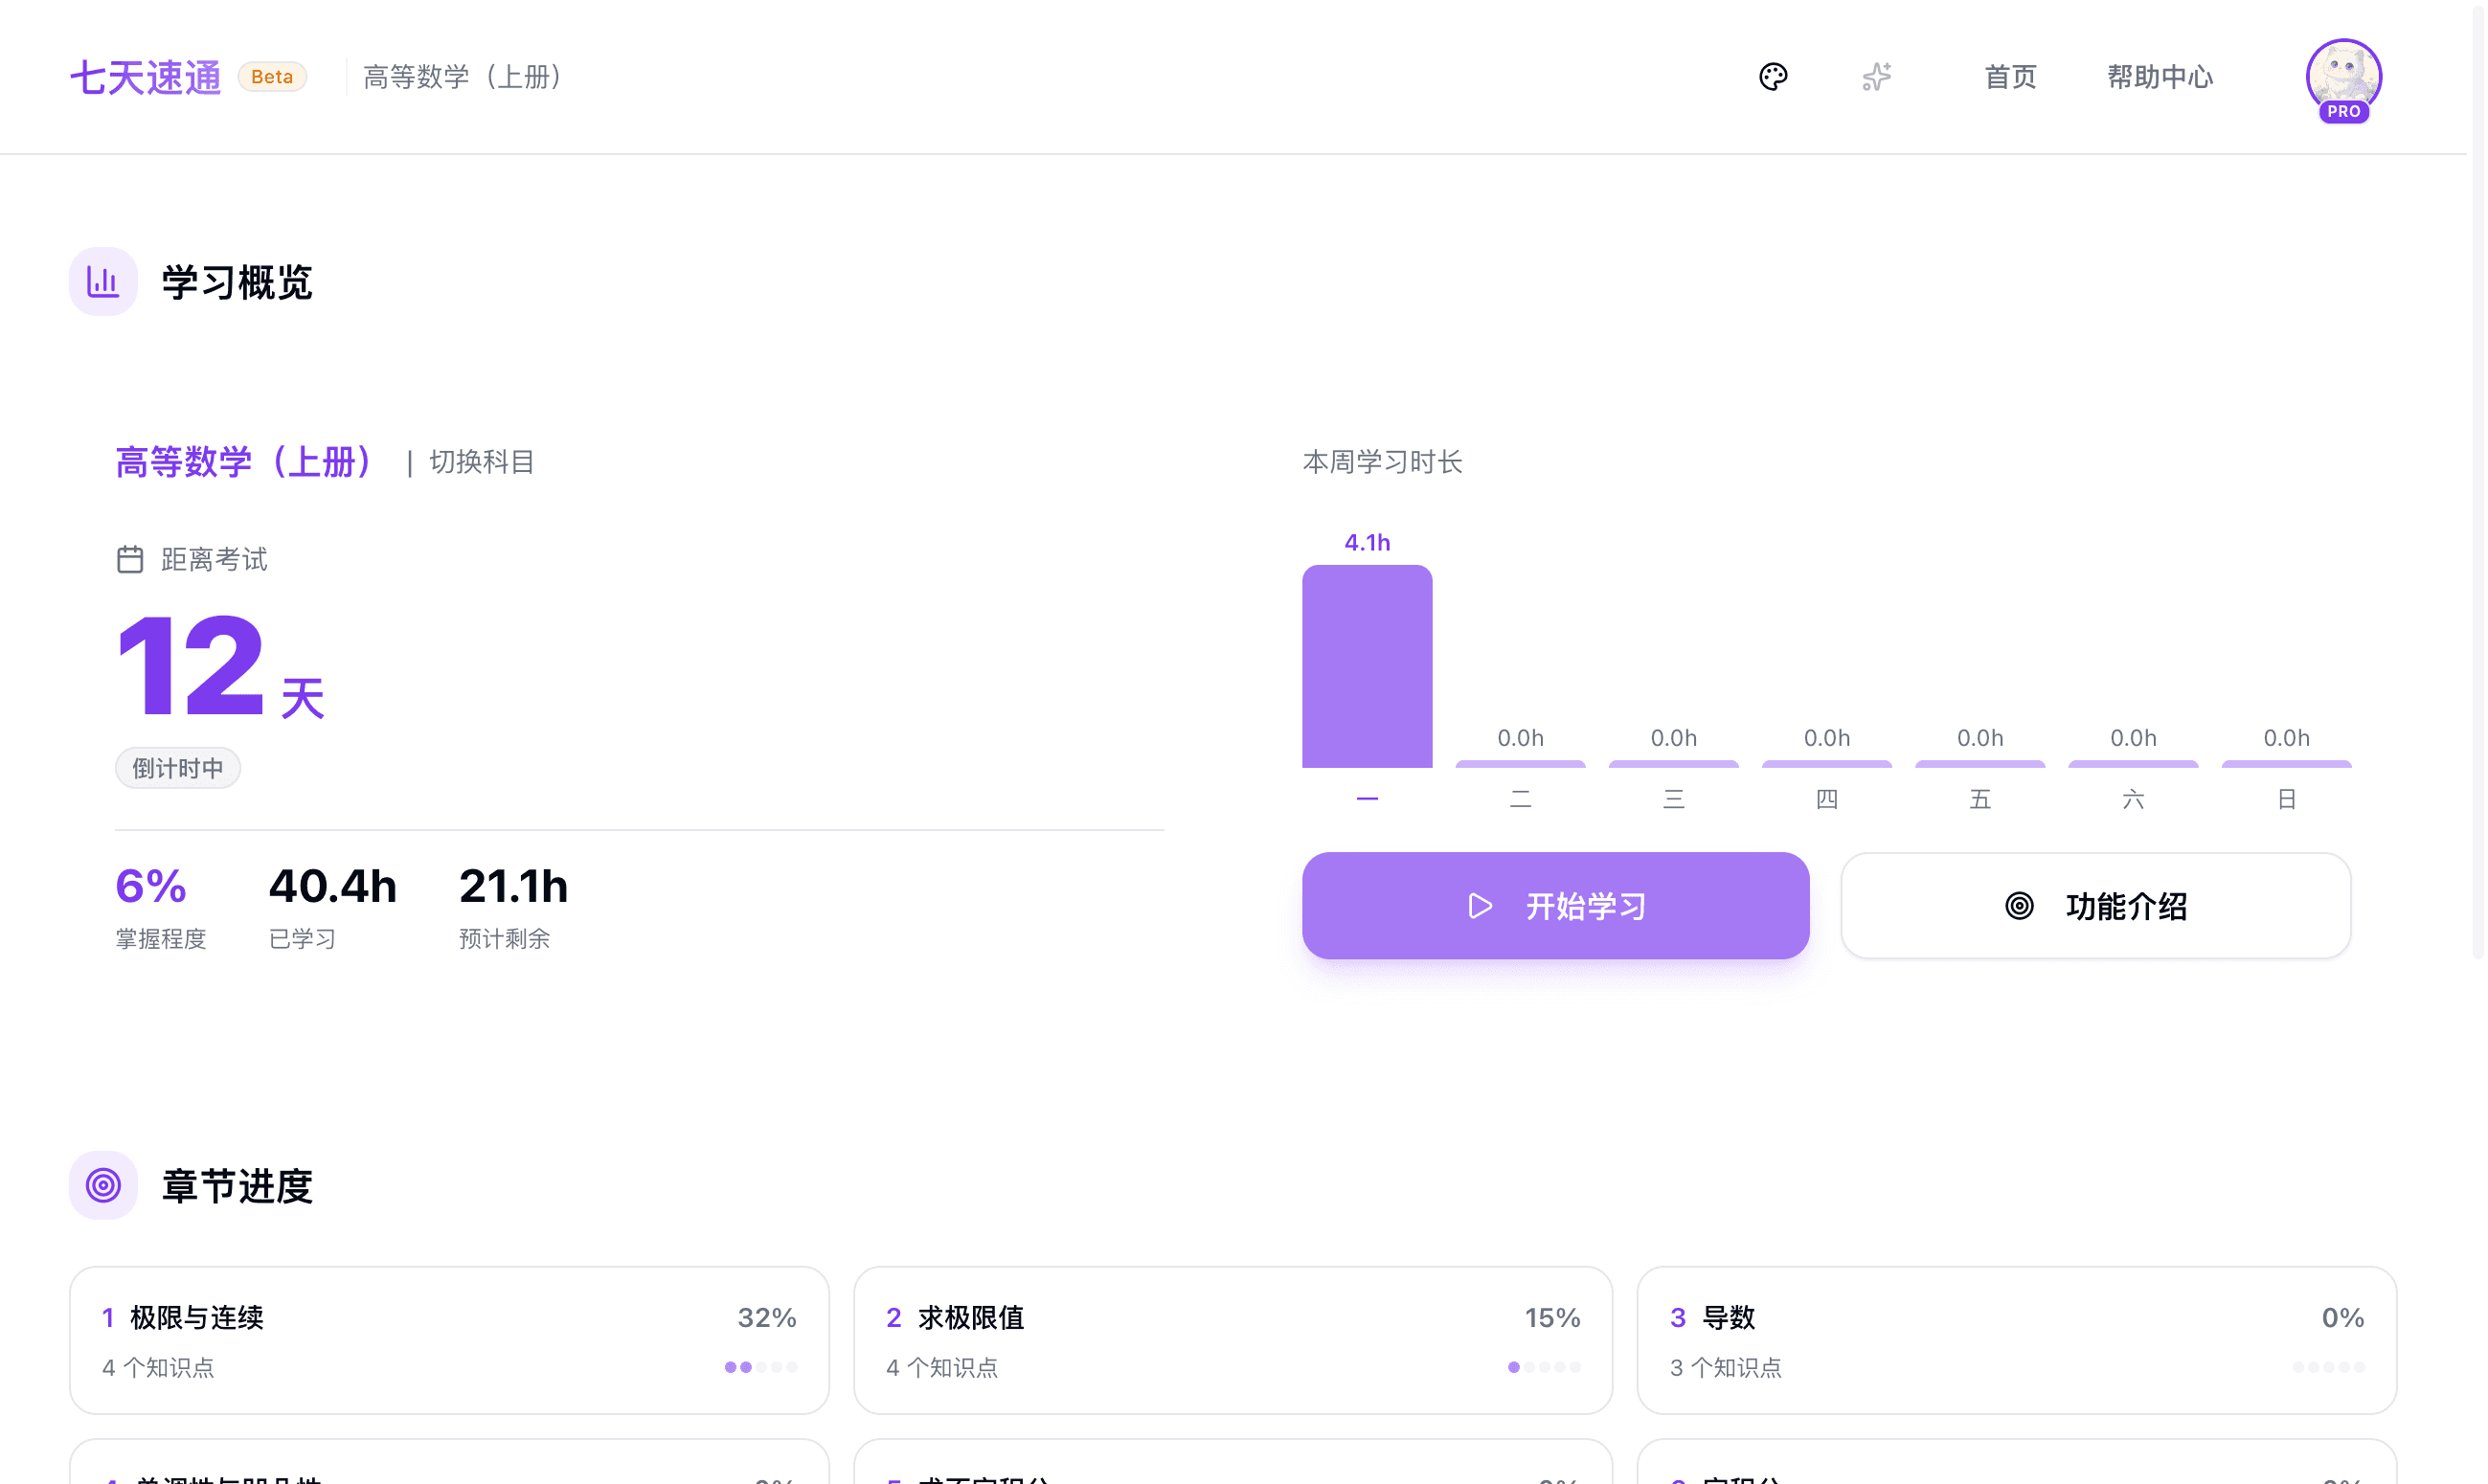Click the purple 高等数学（上册） title
2488x1484 pixels.
[x=243, y=462]
